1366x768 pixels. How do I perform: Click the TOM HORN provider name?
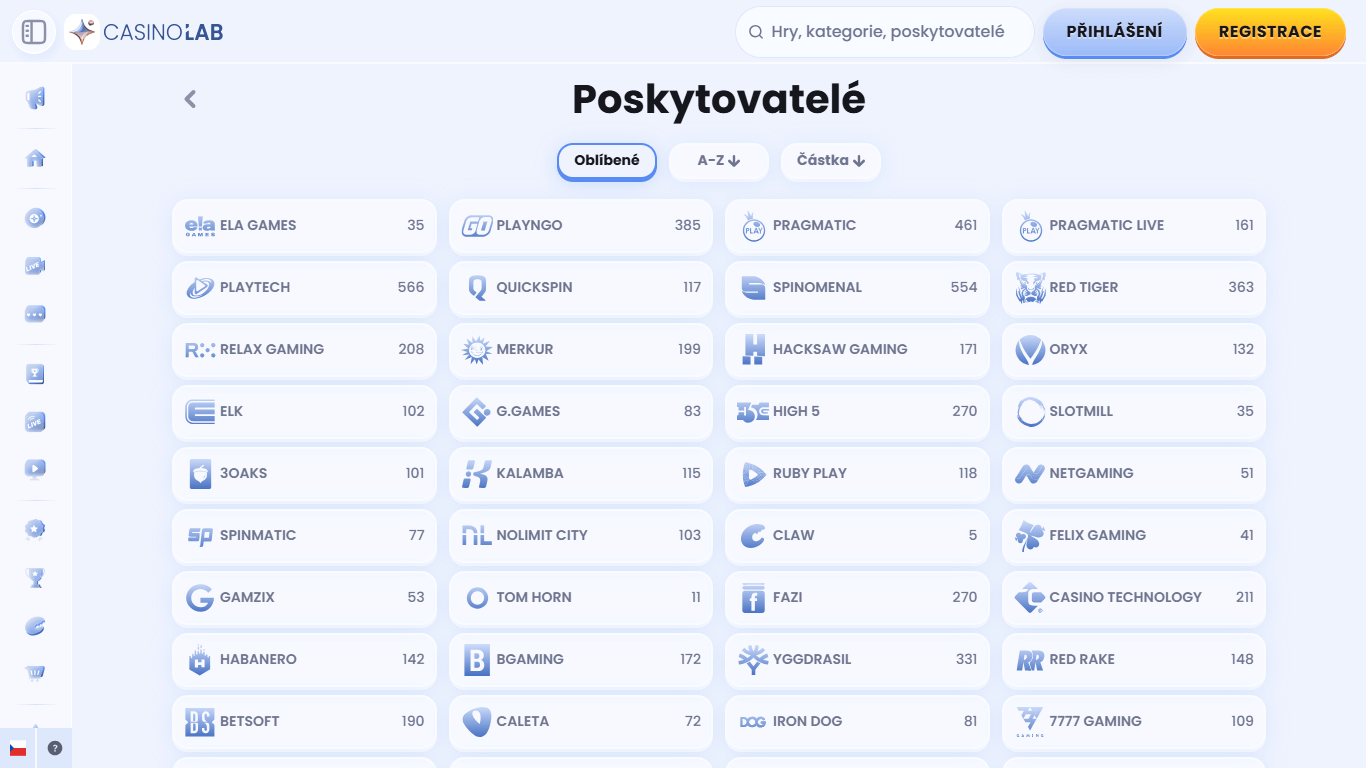(534, 597)
